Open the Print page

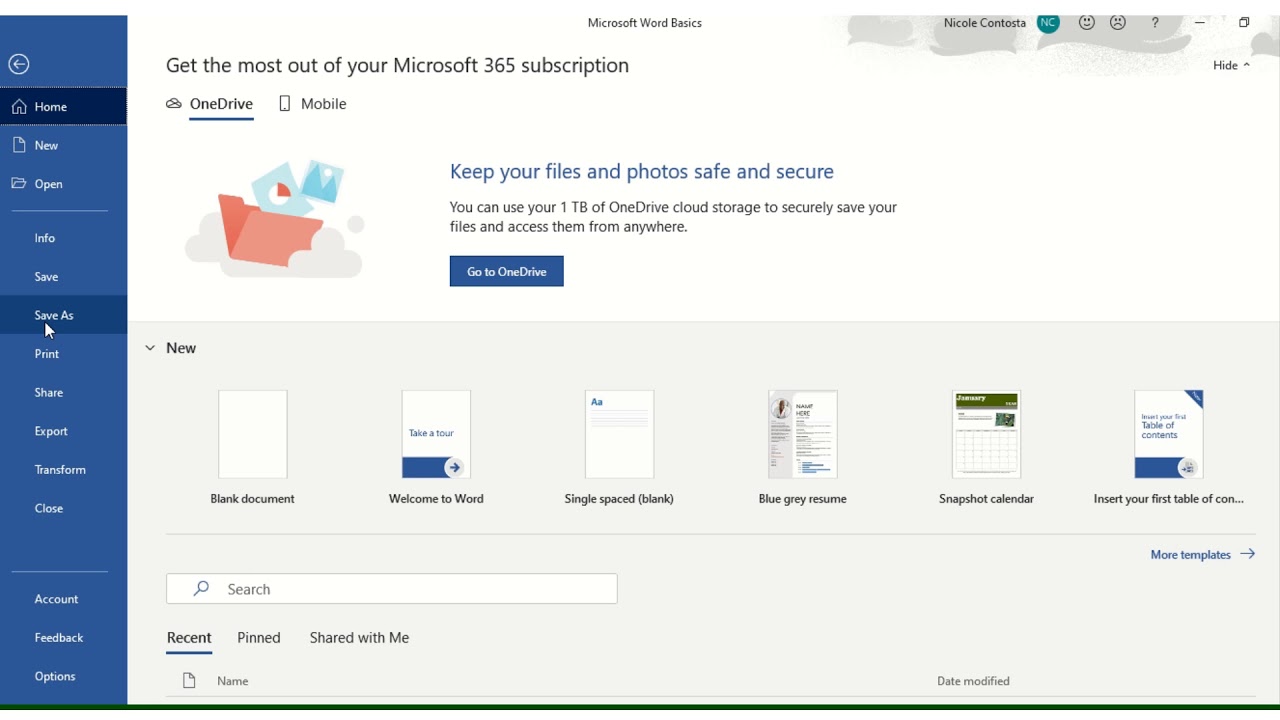pyautogui.click(x=63, y=354)
